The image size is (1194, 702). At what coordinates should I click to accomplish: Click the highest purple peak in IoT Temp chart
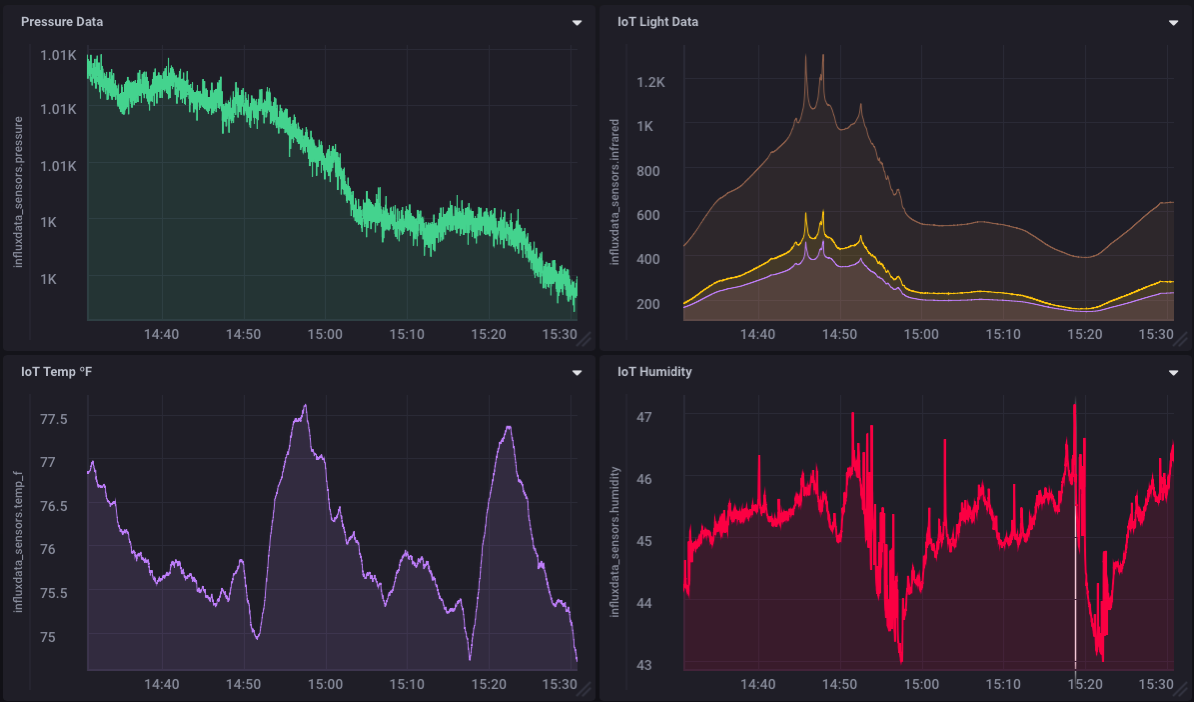[304, 406]
